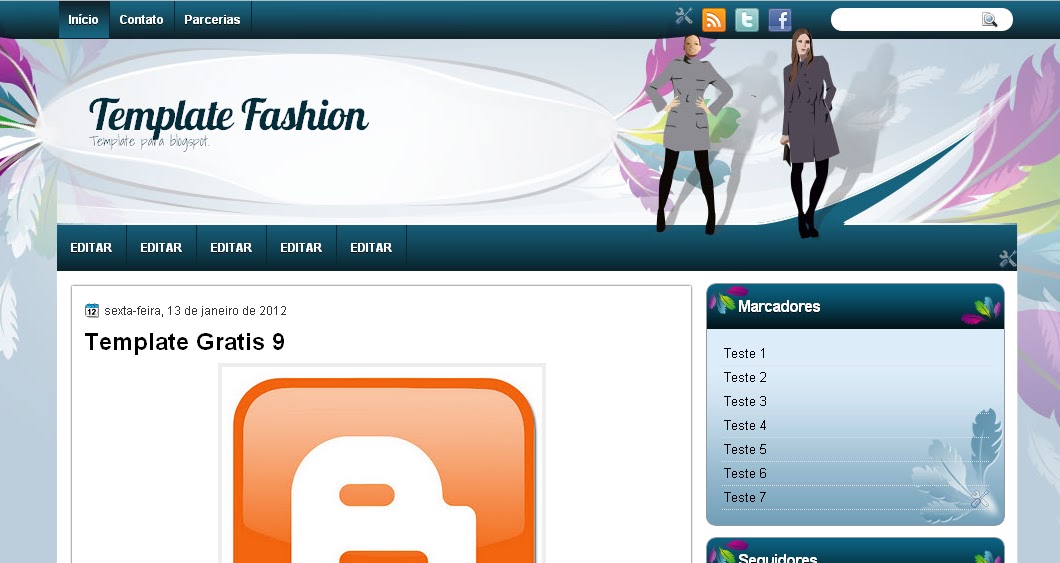Select the fifth EDITAR navigation item
The width and height of the screenshot is (1060, 563).
click(x=371, y=247)
